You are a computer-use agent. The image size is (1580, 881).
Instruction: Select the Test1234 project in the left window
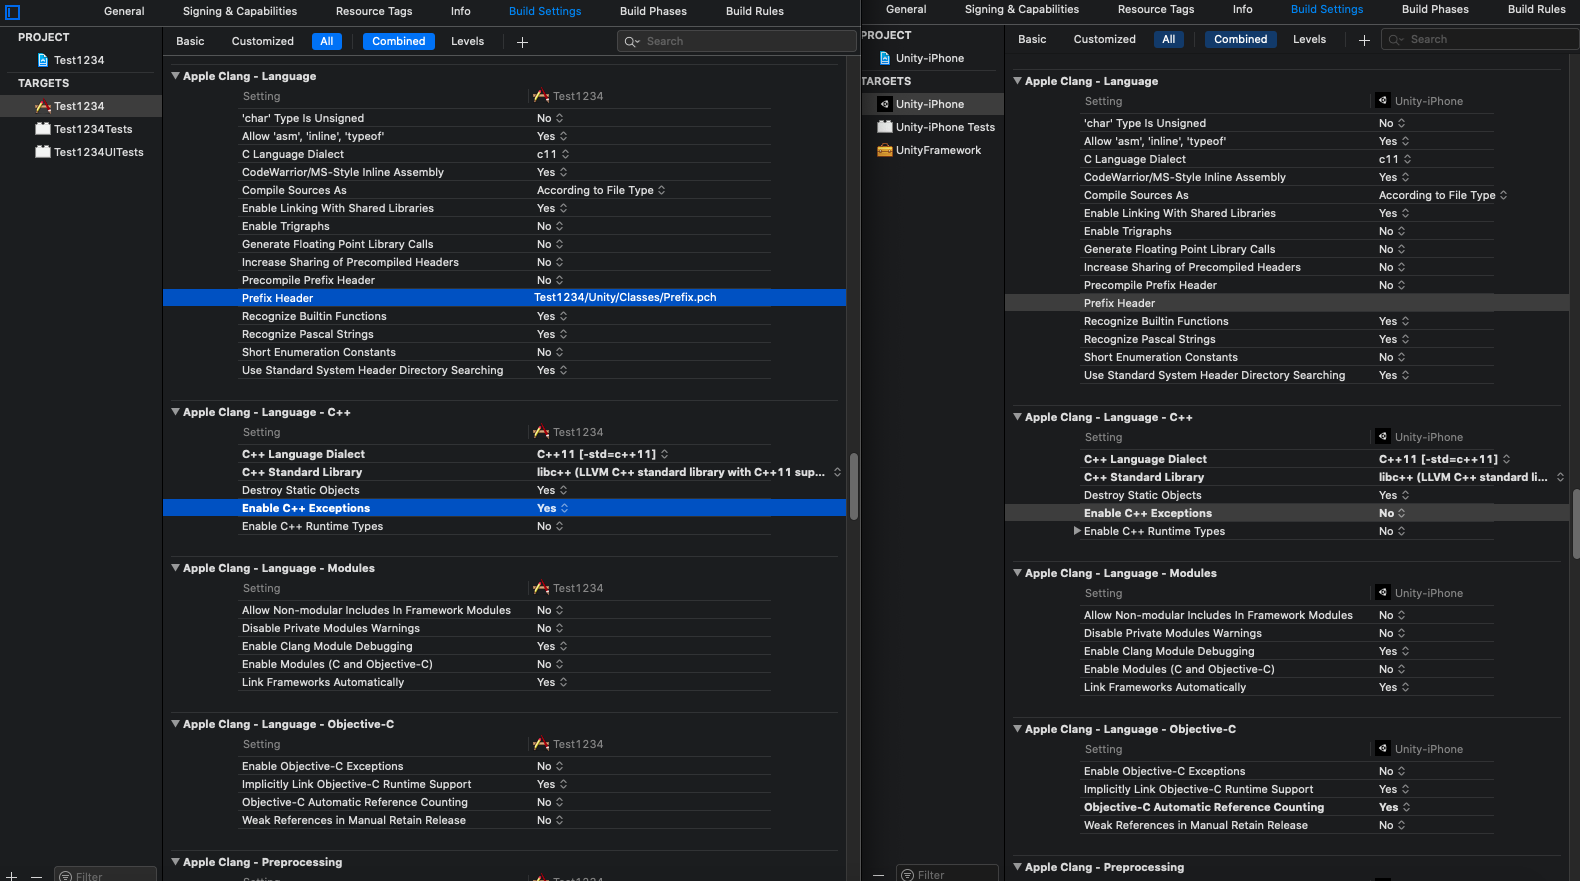coord(81,60)
